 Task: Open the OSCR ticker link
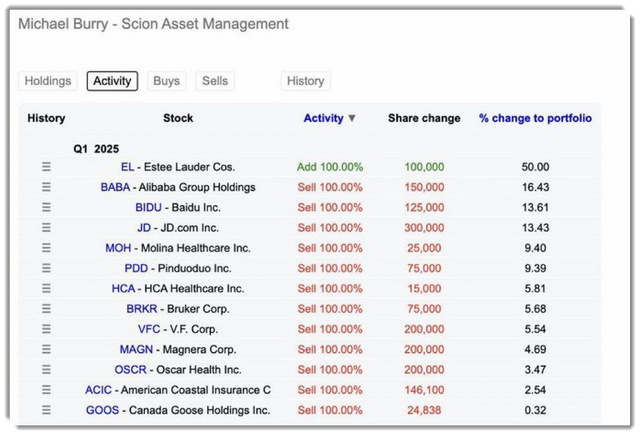pyautogui.click(x=130, y=370)
